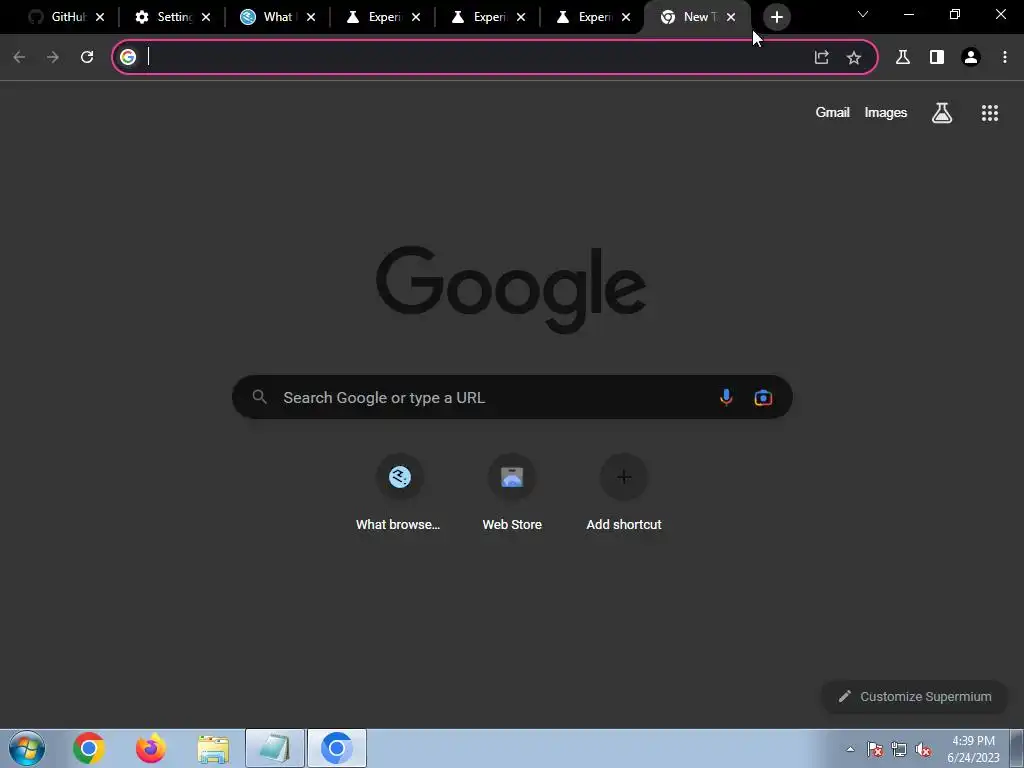Launch Google Chrome from the taskbar
The image size is (1024, 768).
[89, 748]
